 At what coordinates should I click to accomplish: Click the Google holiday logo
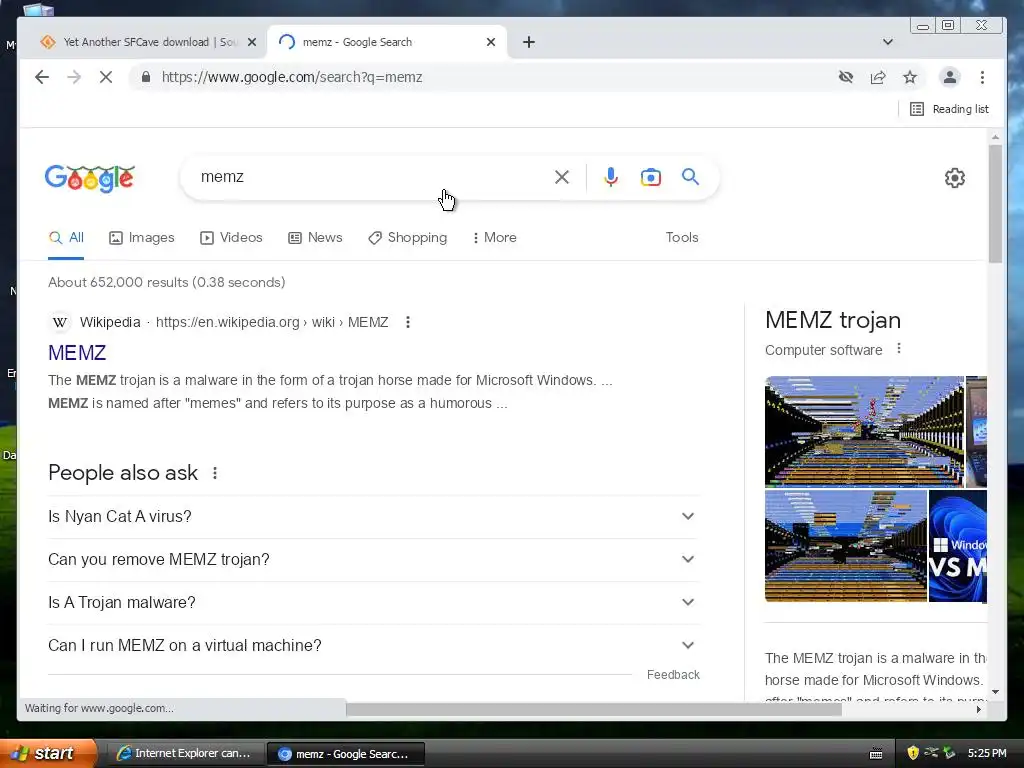pyautogui.click(x=89, y=178)
